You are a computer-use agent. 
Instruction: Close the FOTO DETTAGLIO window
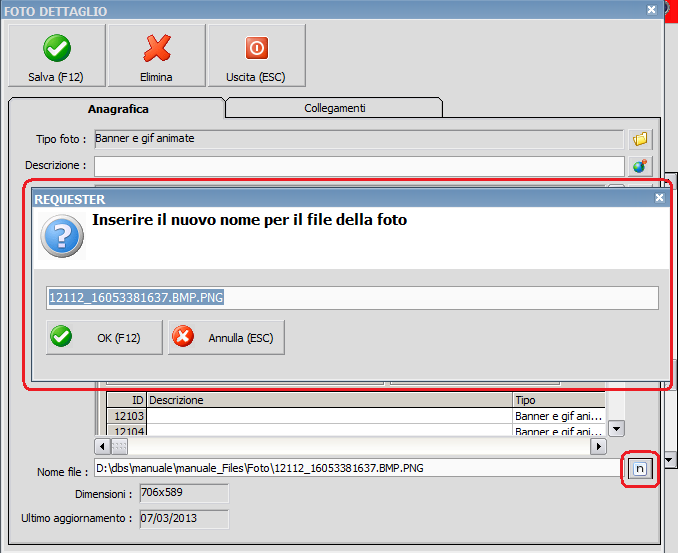(652, 10)
